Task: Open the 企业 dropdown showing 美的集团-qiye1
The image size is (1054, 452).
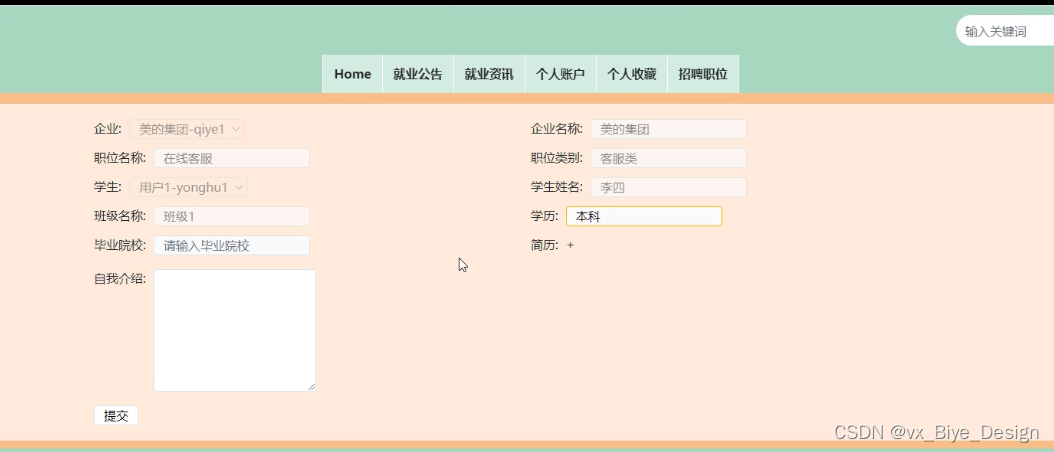Action: (187, 129)
